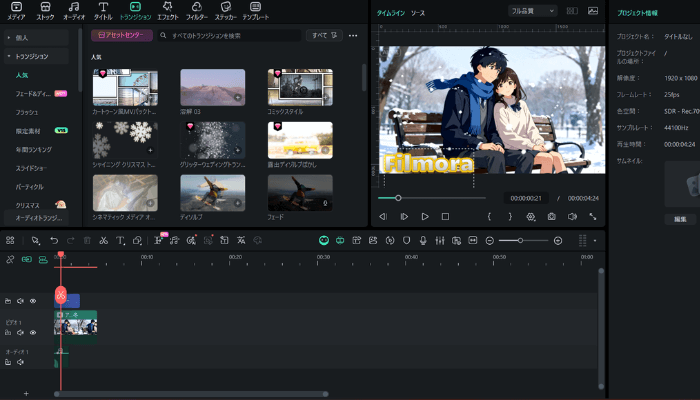Take a snapshot with the preview camera icon
The width and height of the screenshot is (700, 400).
click(551, 216)
